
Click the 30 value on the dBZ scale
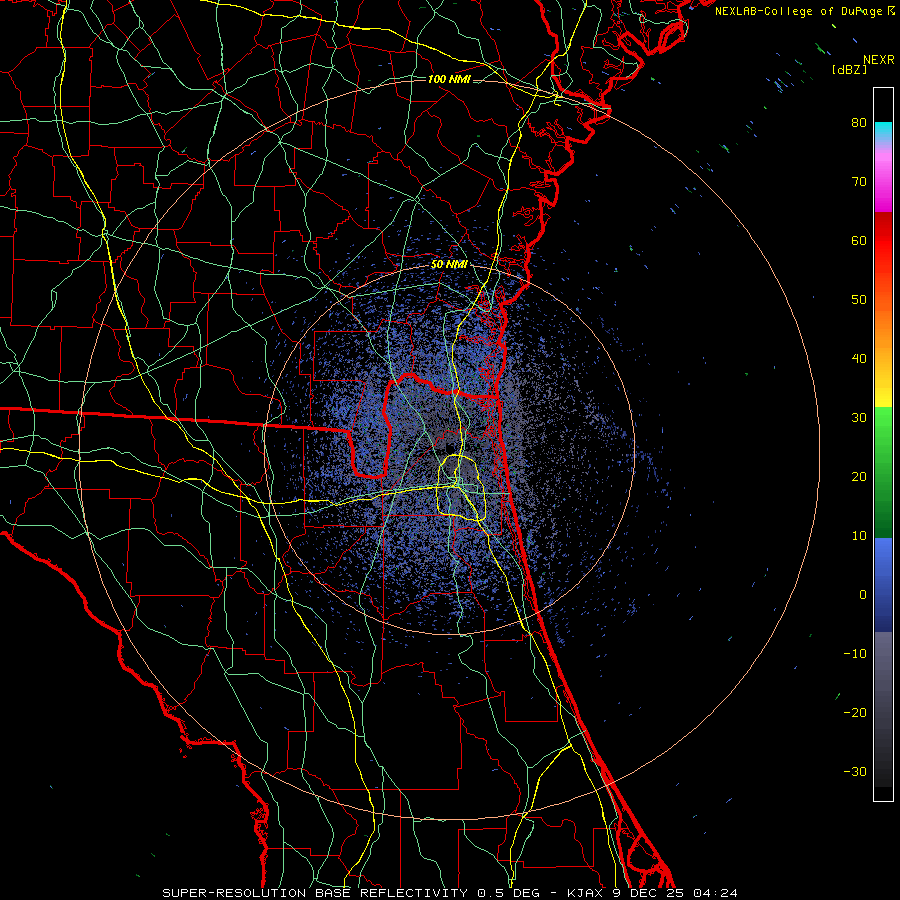coord(859,418)
